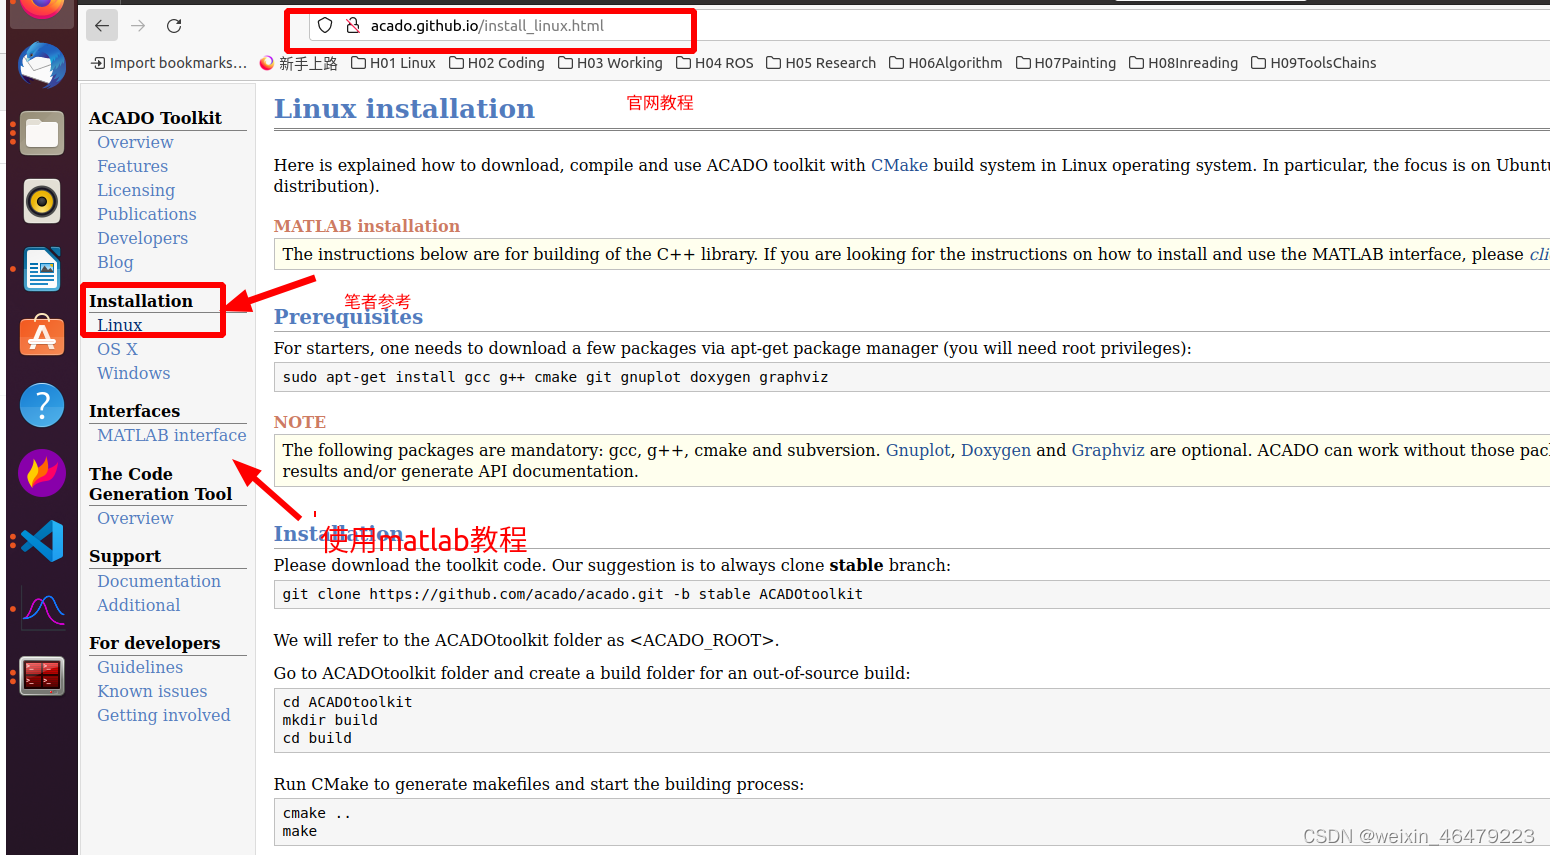Reload the page with the refresh icon
The width and height of the screenshot is (1550, 855).
coord(174,26)
